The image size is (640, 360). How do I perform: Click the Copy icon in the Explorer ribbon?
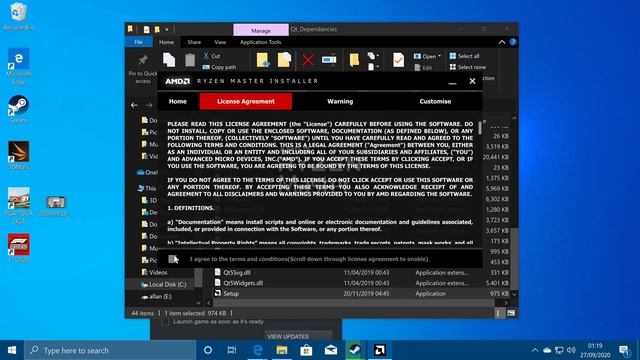169,60
